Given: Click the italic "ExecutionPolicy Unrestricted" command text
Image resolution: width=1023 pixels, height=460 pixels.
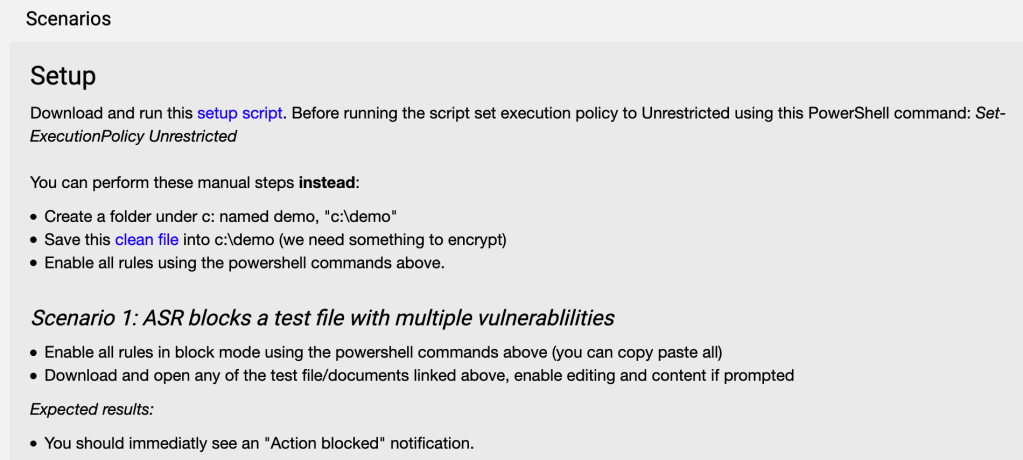Looking at the screenshot, I should click(x=134, y=136).
